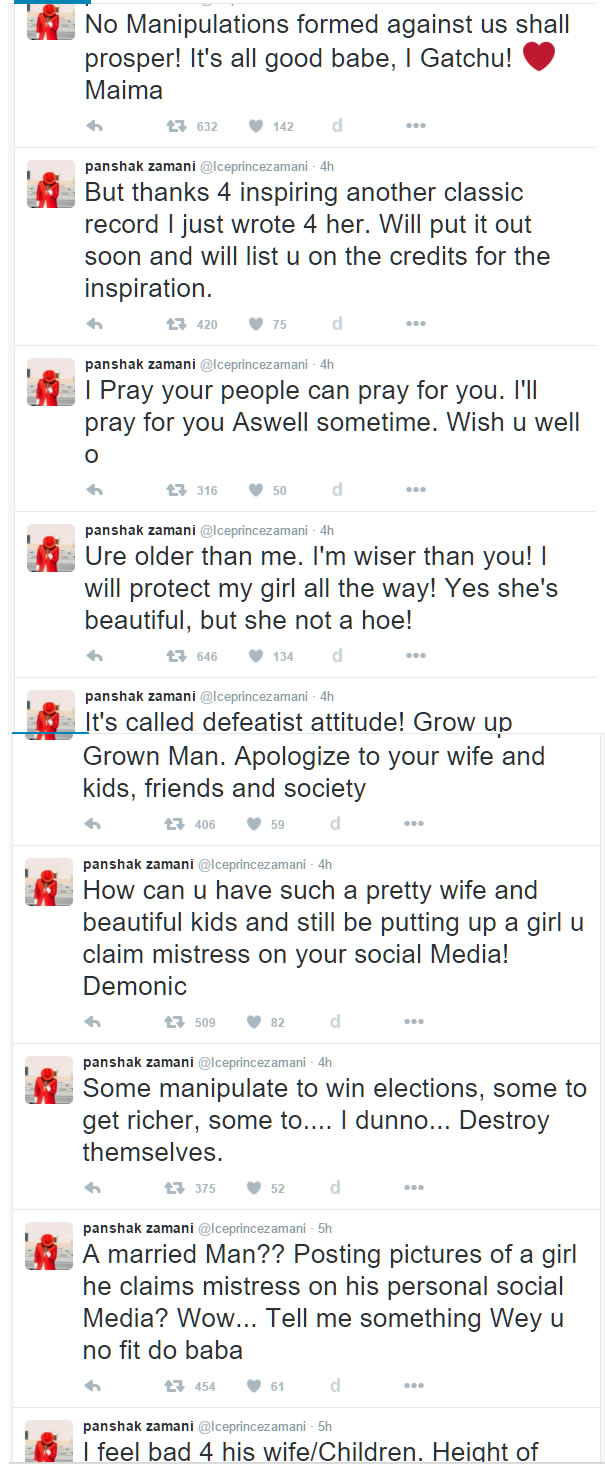The width and height of the screenshot is (605, 1467).
Task: Retweet the tweet with 632 retweets
Action: (x=175, y=126)
